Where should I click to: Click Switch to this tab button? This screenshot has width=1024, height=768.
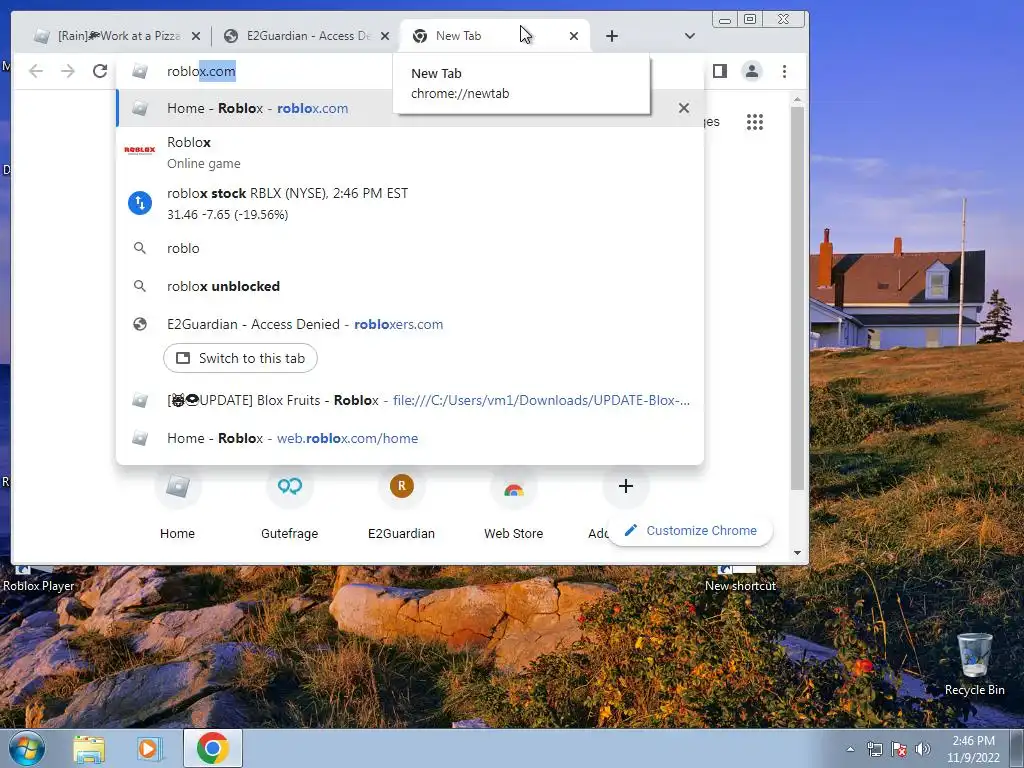point(240,358)
